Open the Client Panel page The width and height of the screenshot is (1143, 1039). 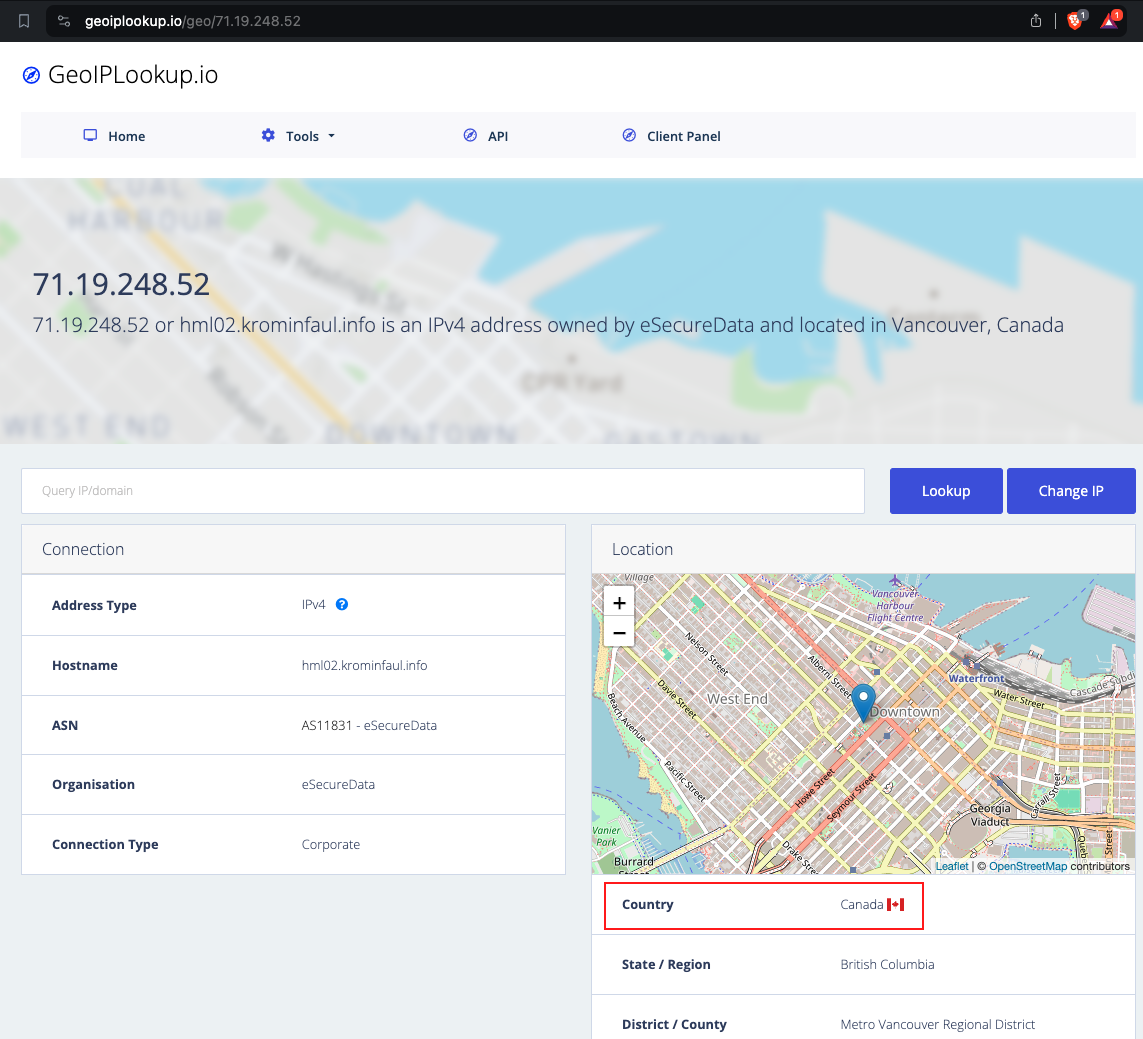[x=672, y=136]
